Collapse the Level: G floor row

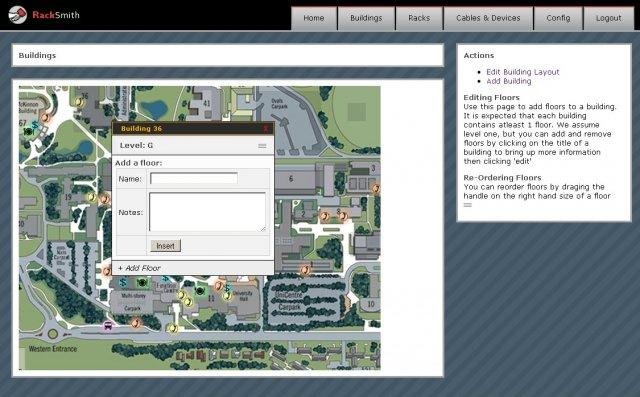point(192,145)
